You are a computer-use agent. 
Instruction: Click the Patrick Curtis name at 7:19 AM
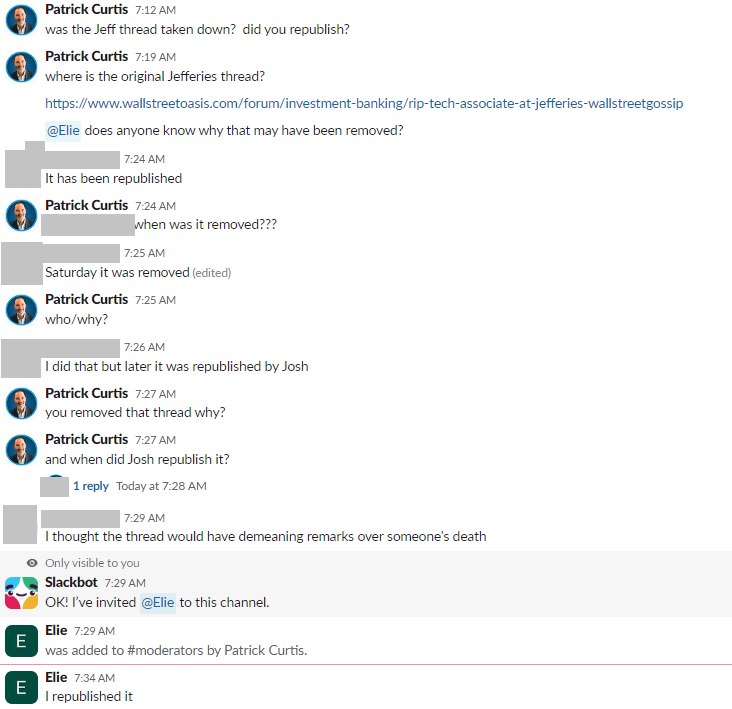click(x=87, y=56)
